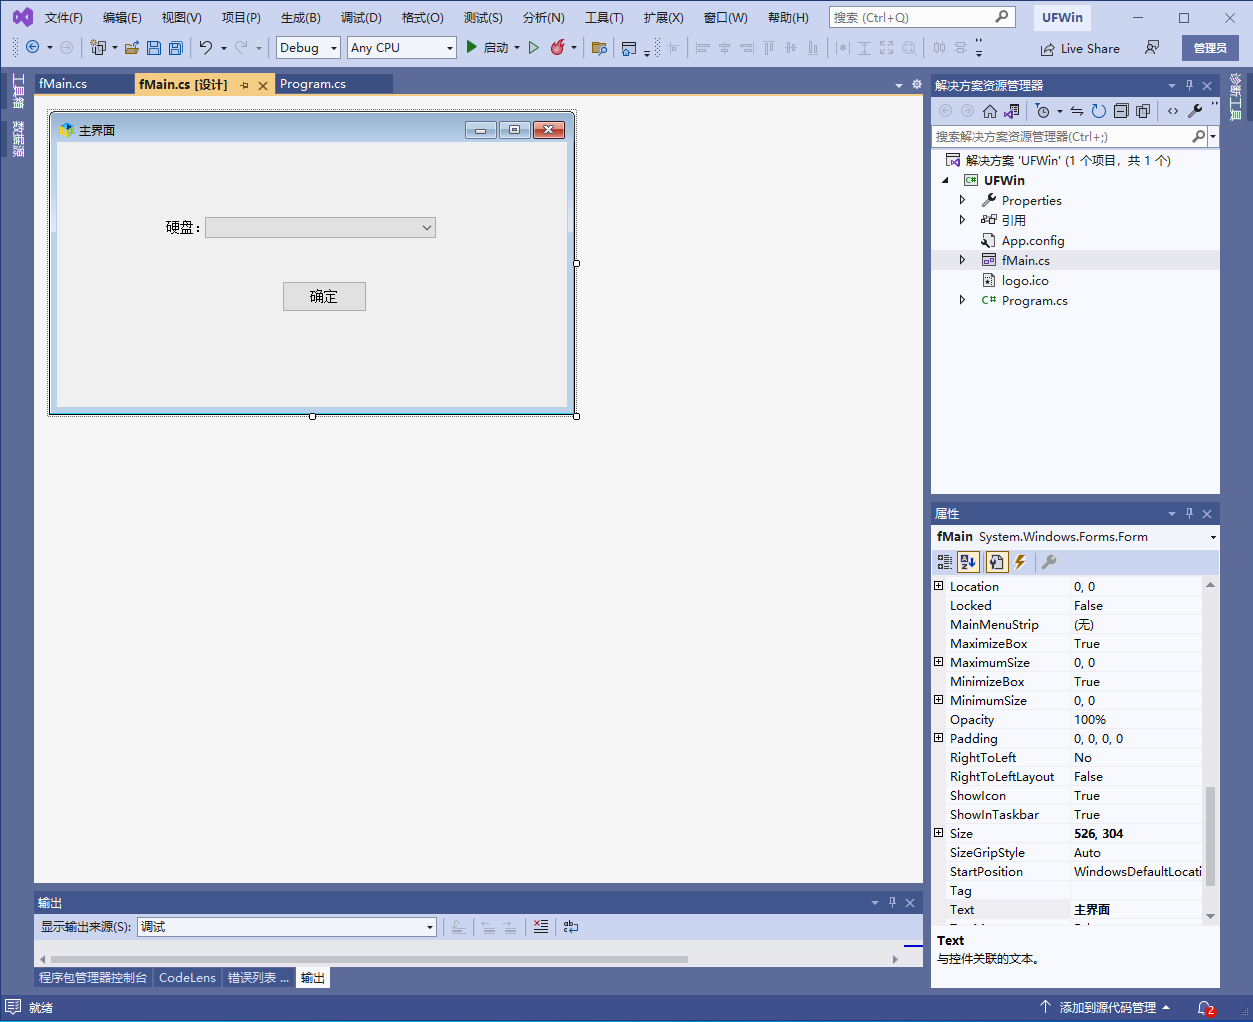Pin the Properties panel
Image resolution: width=1253 pixels, height=1022 pixels.
(1189, 513)
